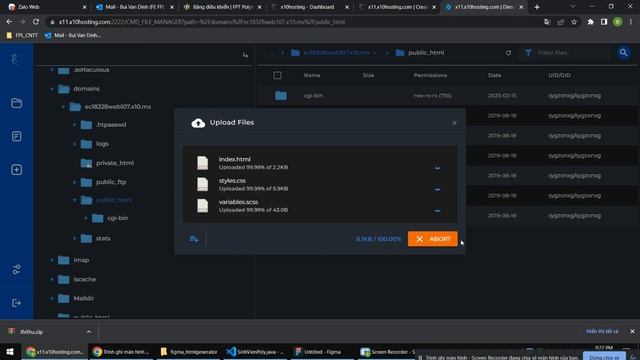Close the Upload Files dialog

tap(454, 123)
